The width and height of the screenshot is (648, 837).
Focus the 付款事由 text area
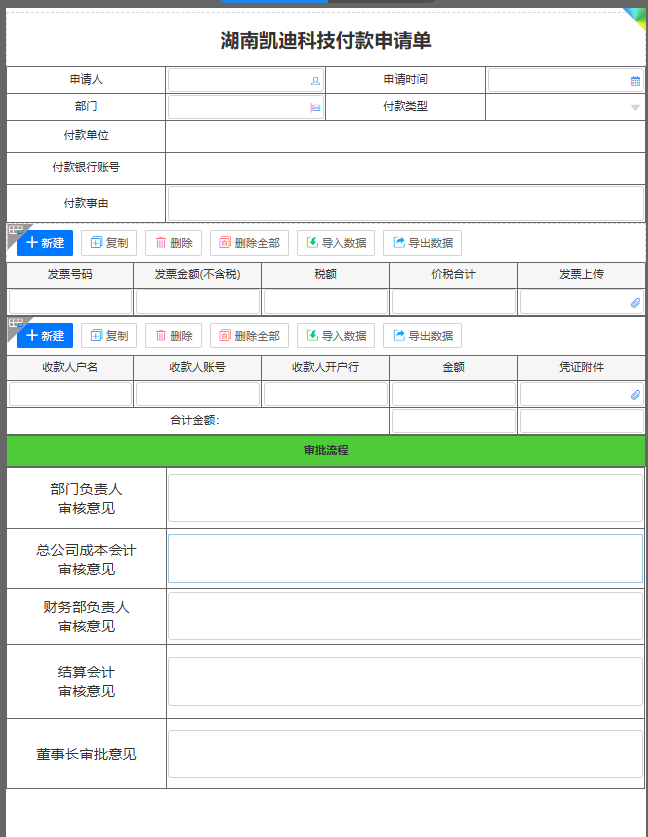[x=406, y=203]
